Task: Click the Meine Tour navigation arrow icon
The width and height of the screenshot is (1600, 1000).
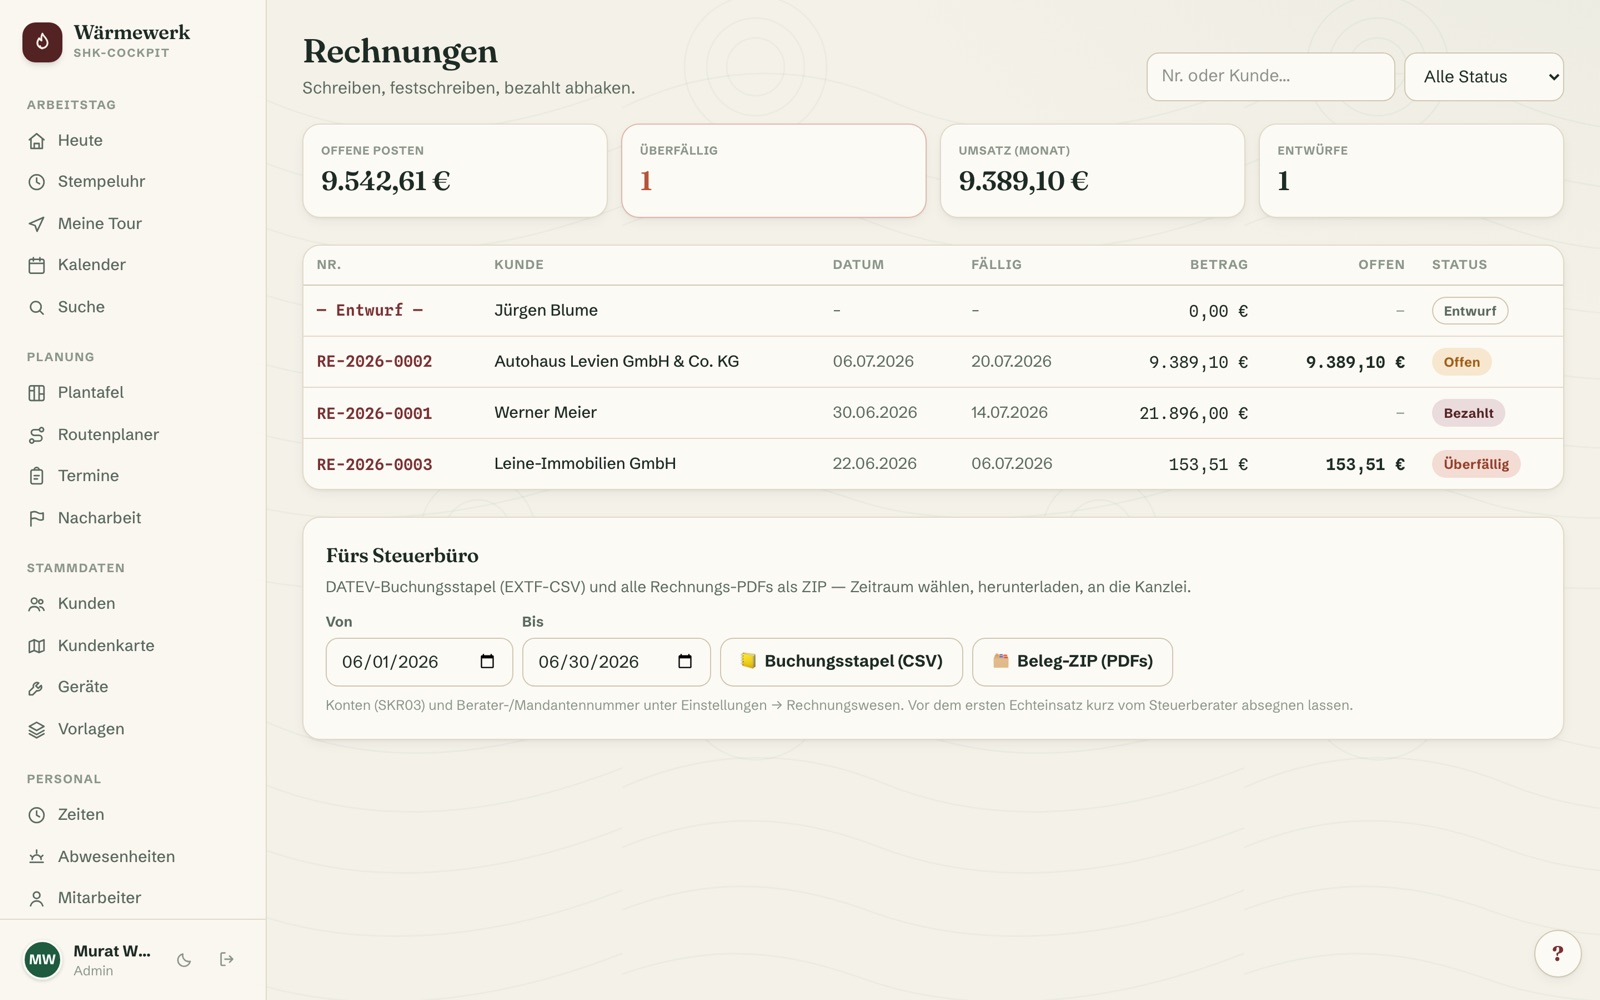Action: point(37,224)
